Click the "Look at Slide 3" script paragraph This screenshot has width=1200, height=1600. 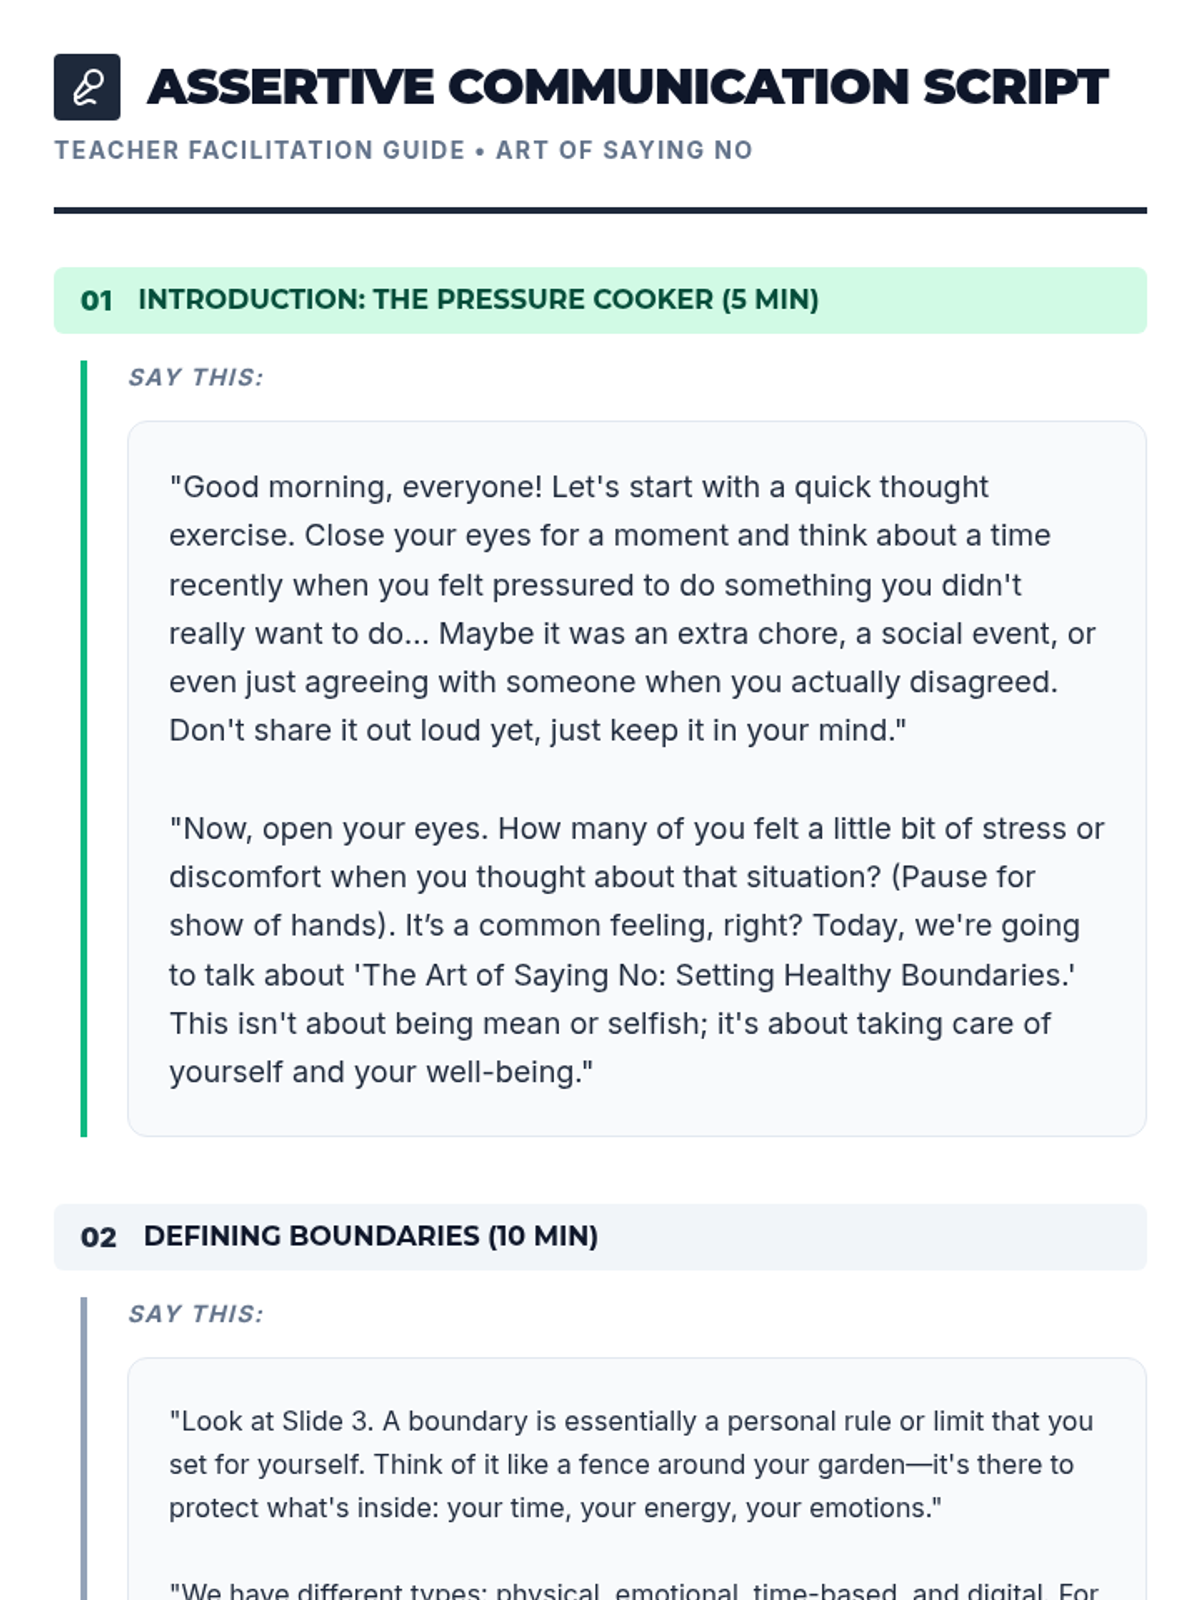(630, 1464)
